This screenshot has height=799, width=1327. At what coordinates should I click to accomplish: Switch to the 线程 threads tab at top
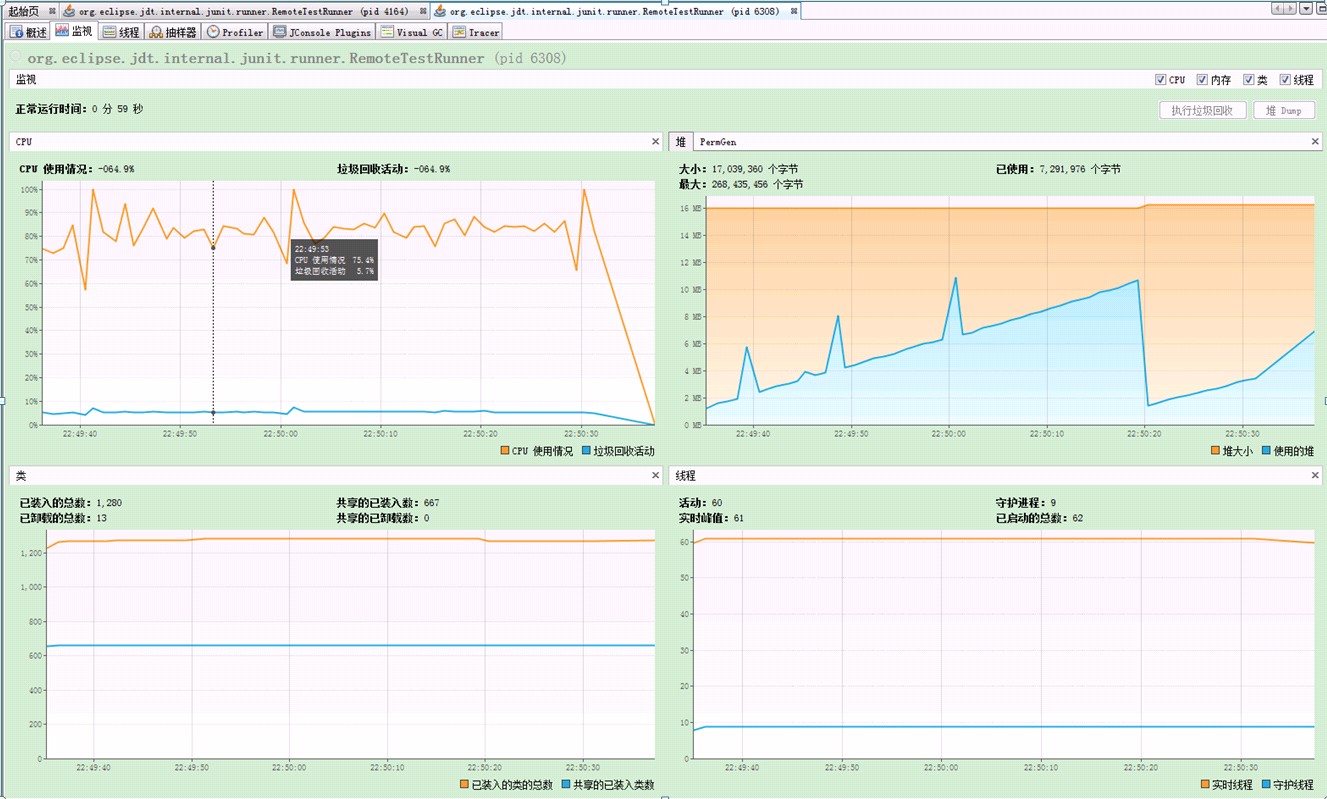click(121, 32)
